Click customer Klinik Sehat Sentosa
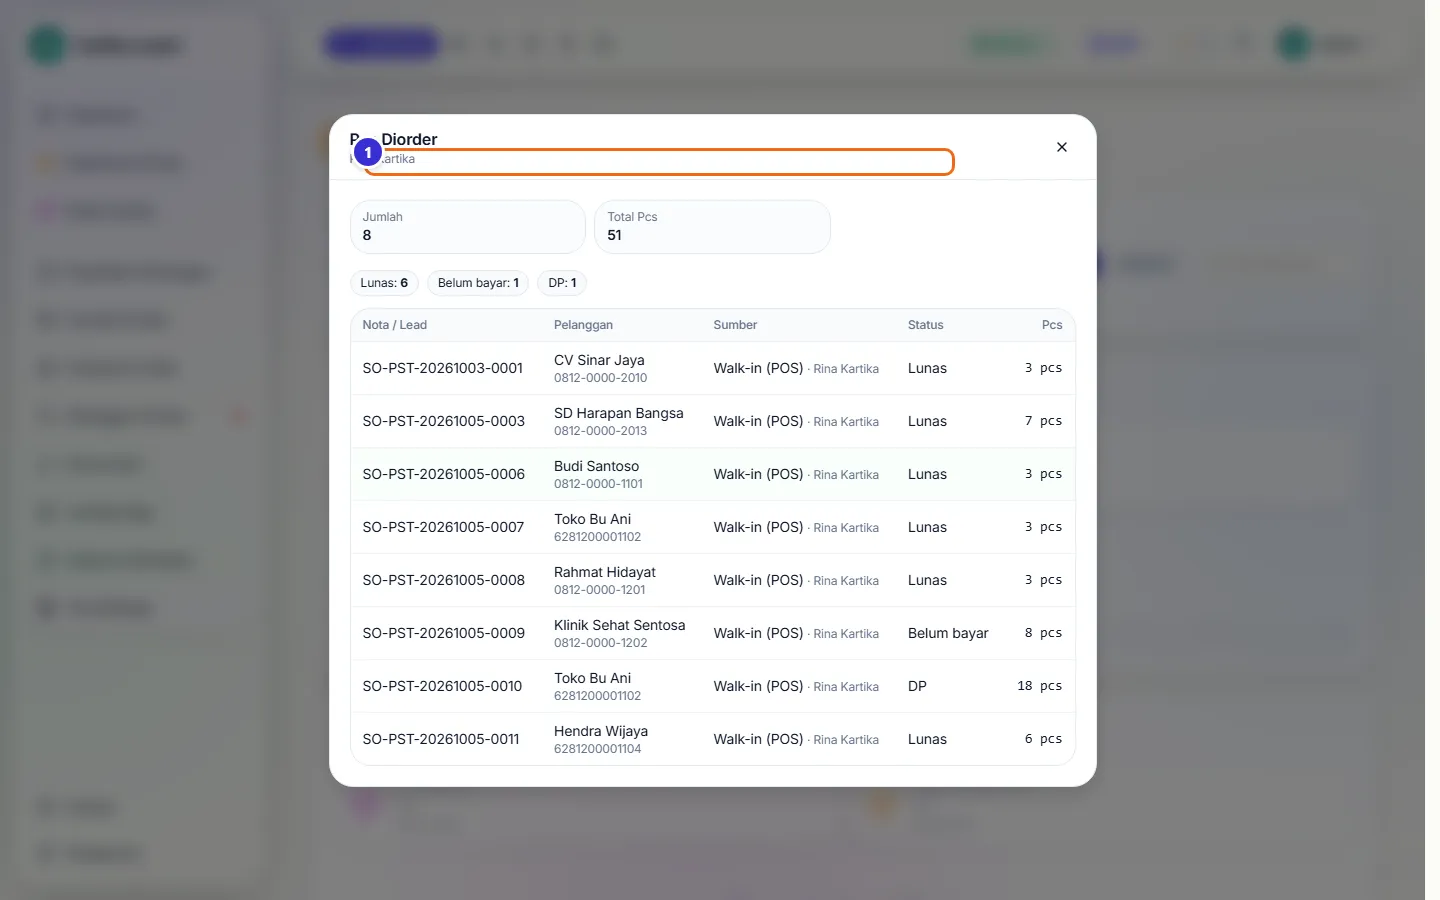The width and height of the screenshot is (1440, 900). pos(620,625)
